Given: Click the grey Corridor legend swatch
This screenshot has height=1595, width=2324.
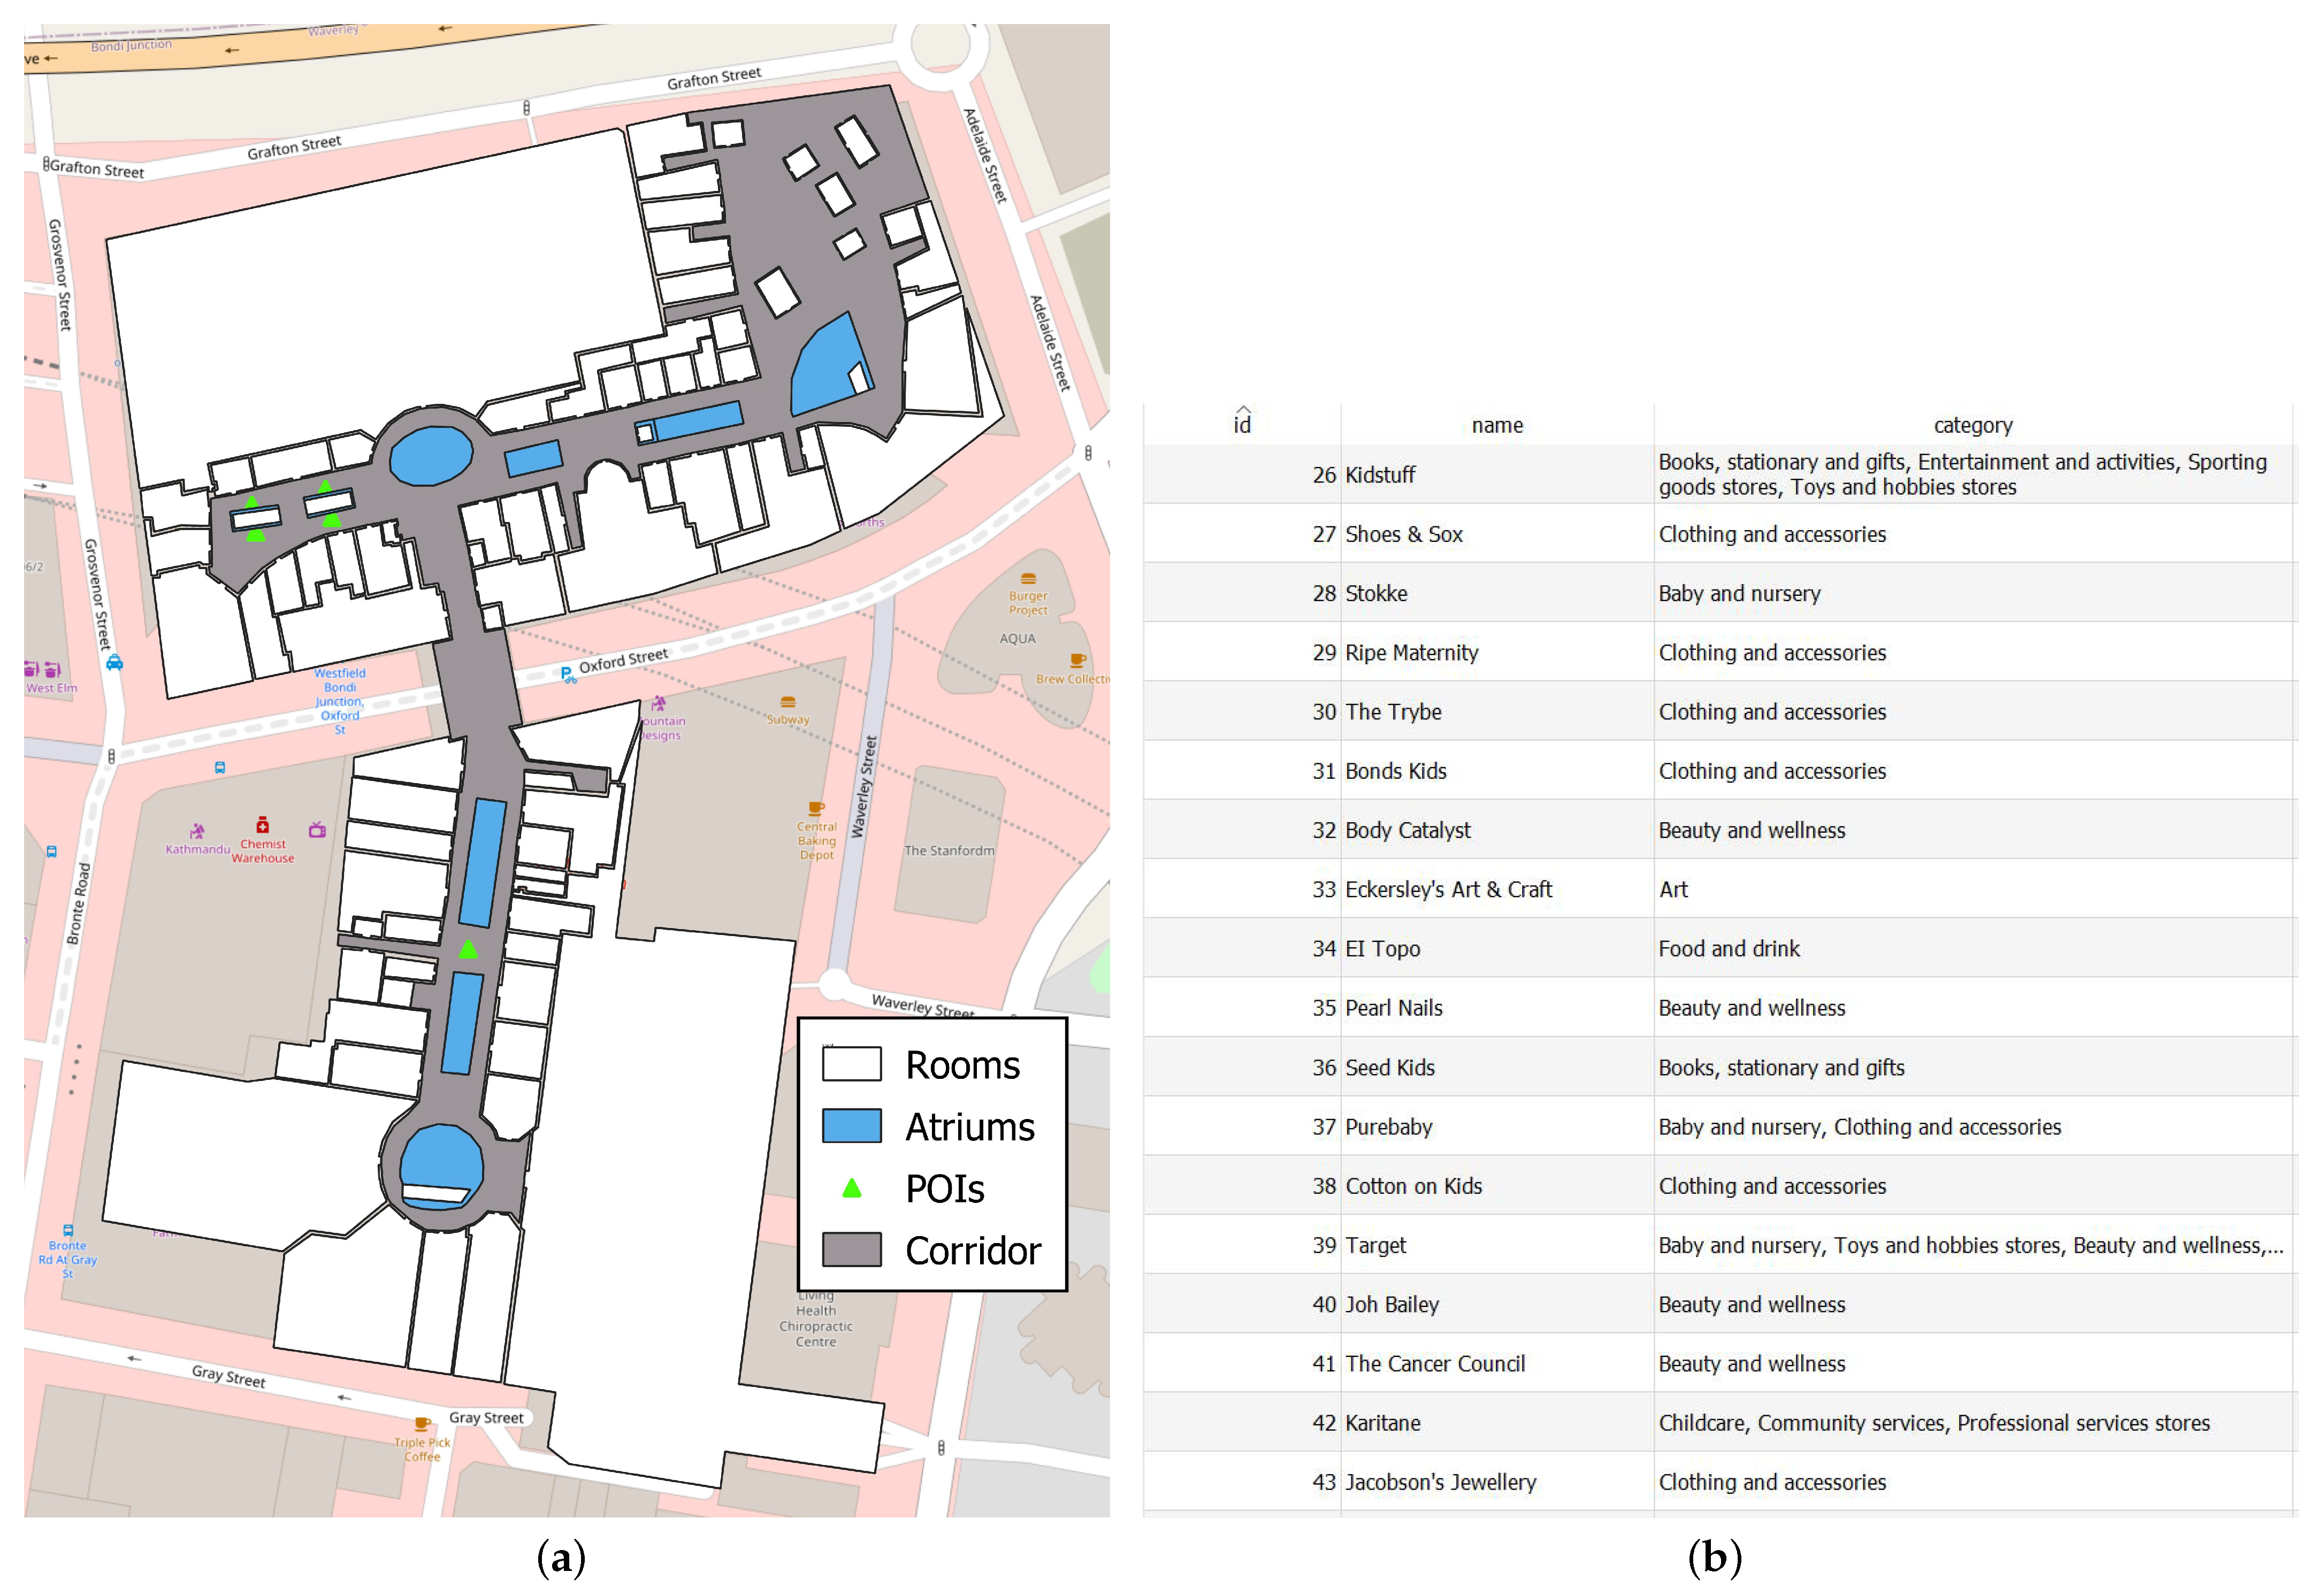Looking at the screenshot, I should click(x=851, y=1250).
